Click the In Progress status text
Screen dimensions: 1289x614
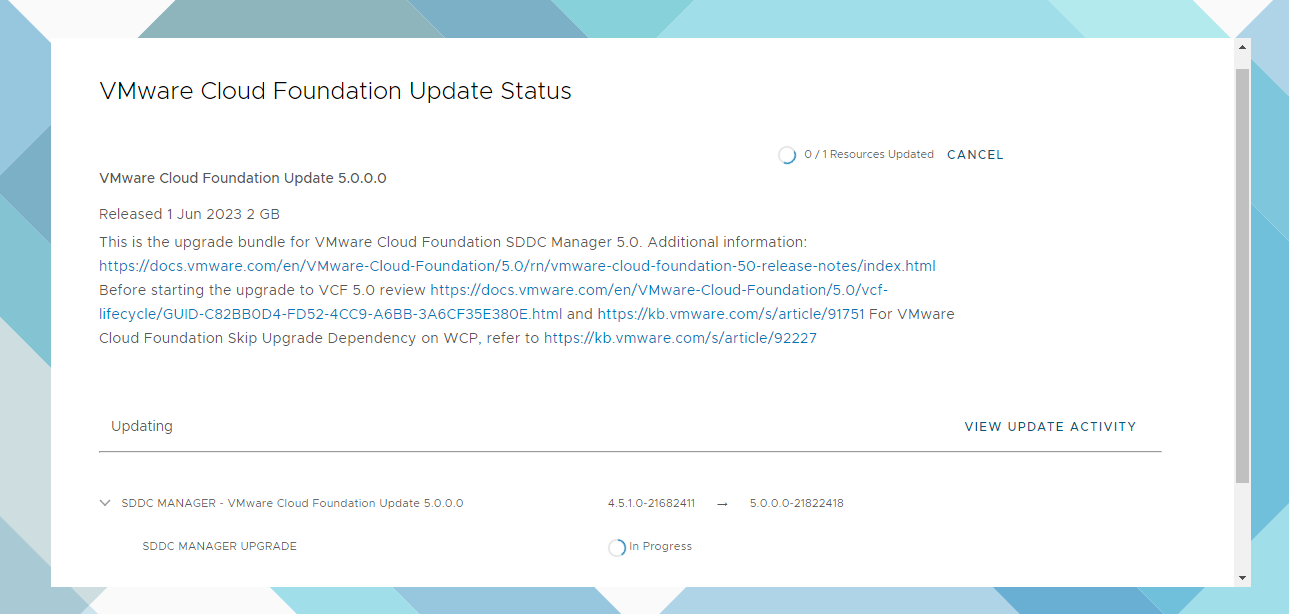point(660,546)
